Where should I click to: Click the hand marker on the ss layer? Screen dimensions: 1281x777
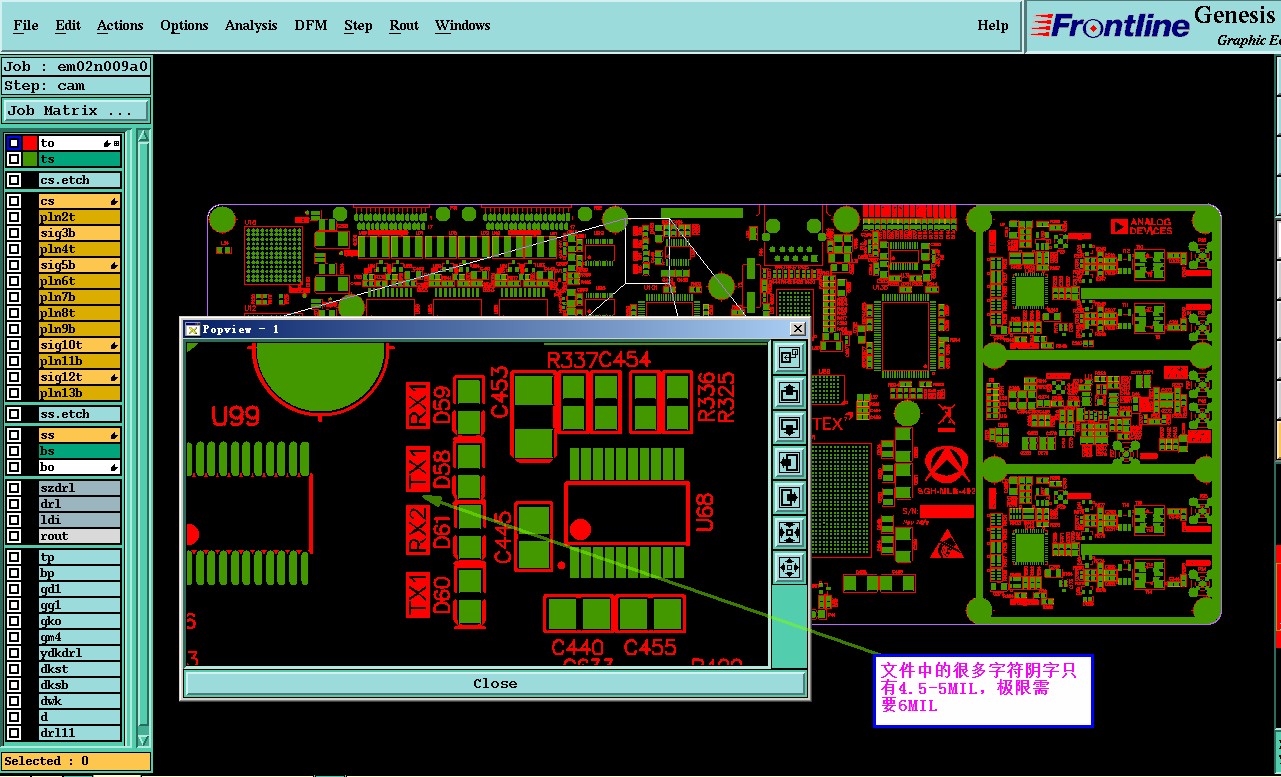click(114, 436)
